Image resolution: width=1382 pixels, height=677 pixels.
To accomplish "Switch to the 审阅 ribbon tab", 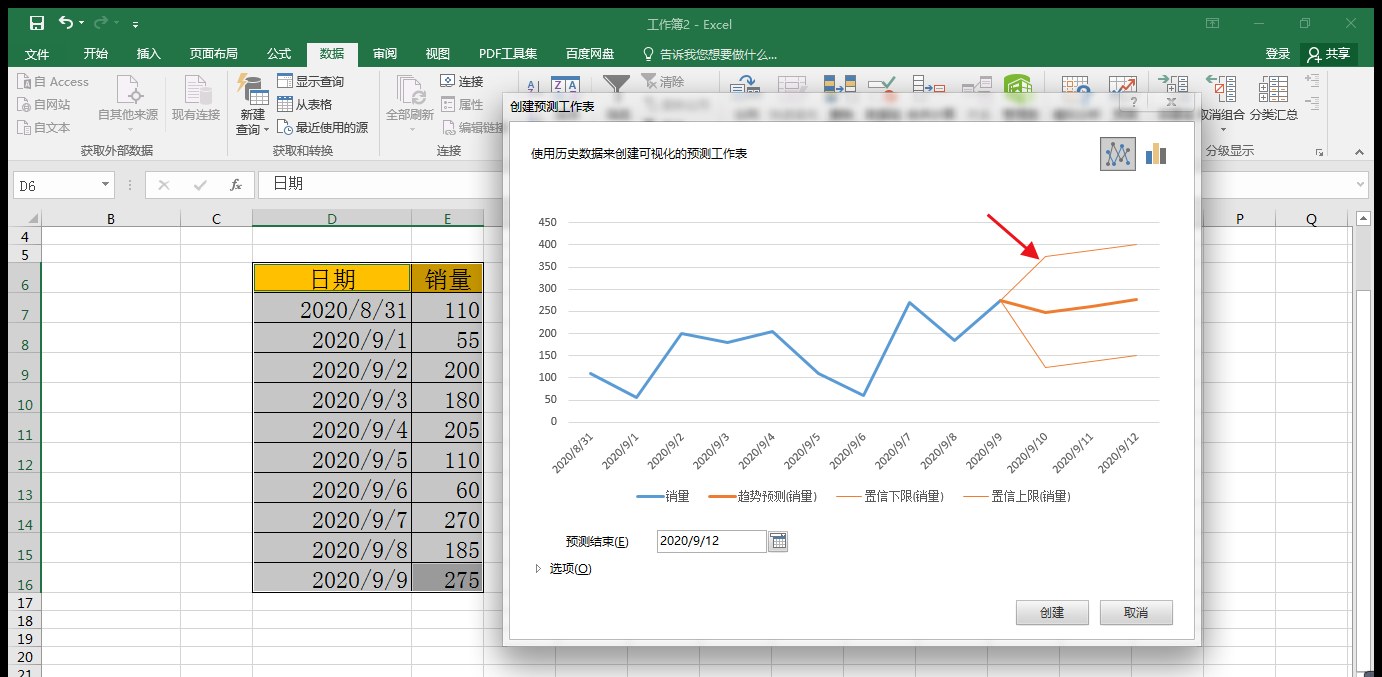I will pyautogui.click(x=385, y=54).
